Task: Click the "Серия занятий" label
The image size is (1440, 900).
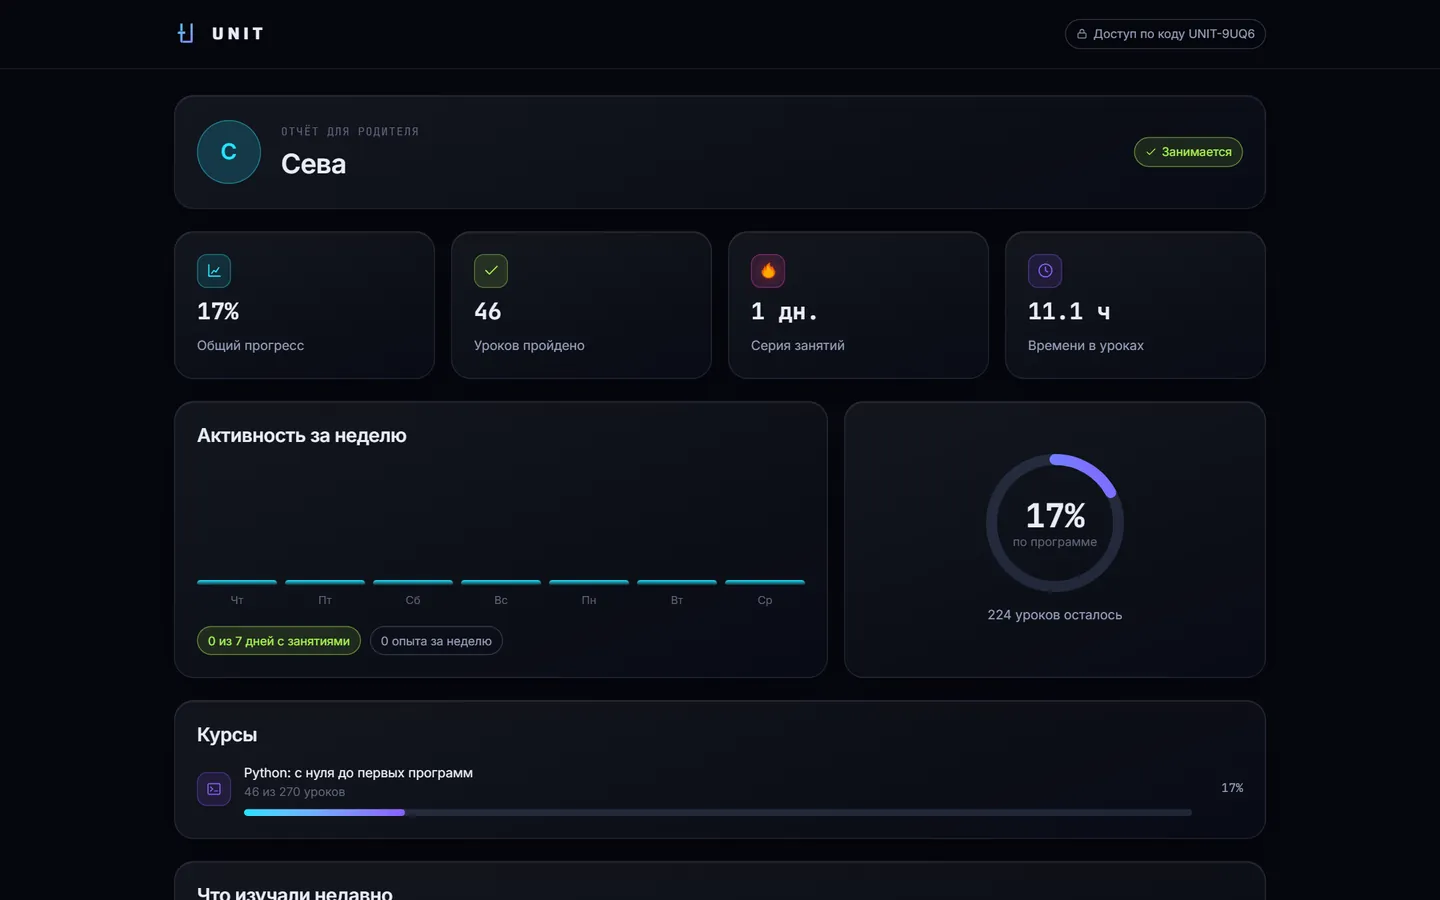Action: (798, 346)
